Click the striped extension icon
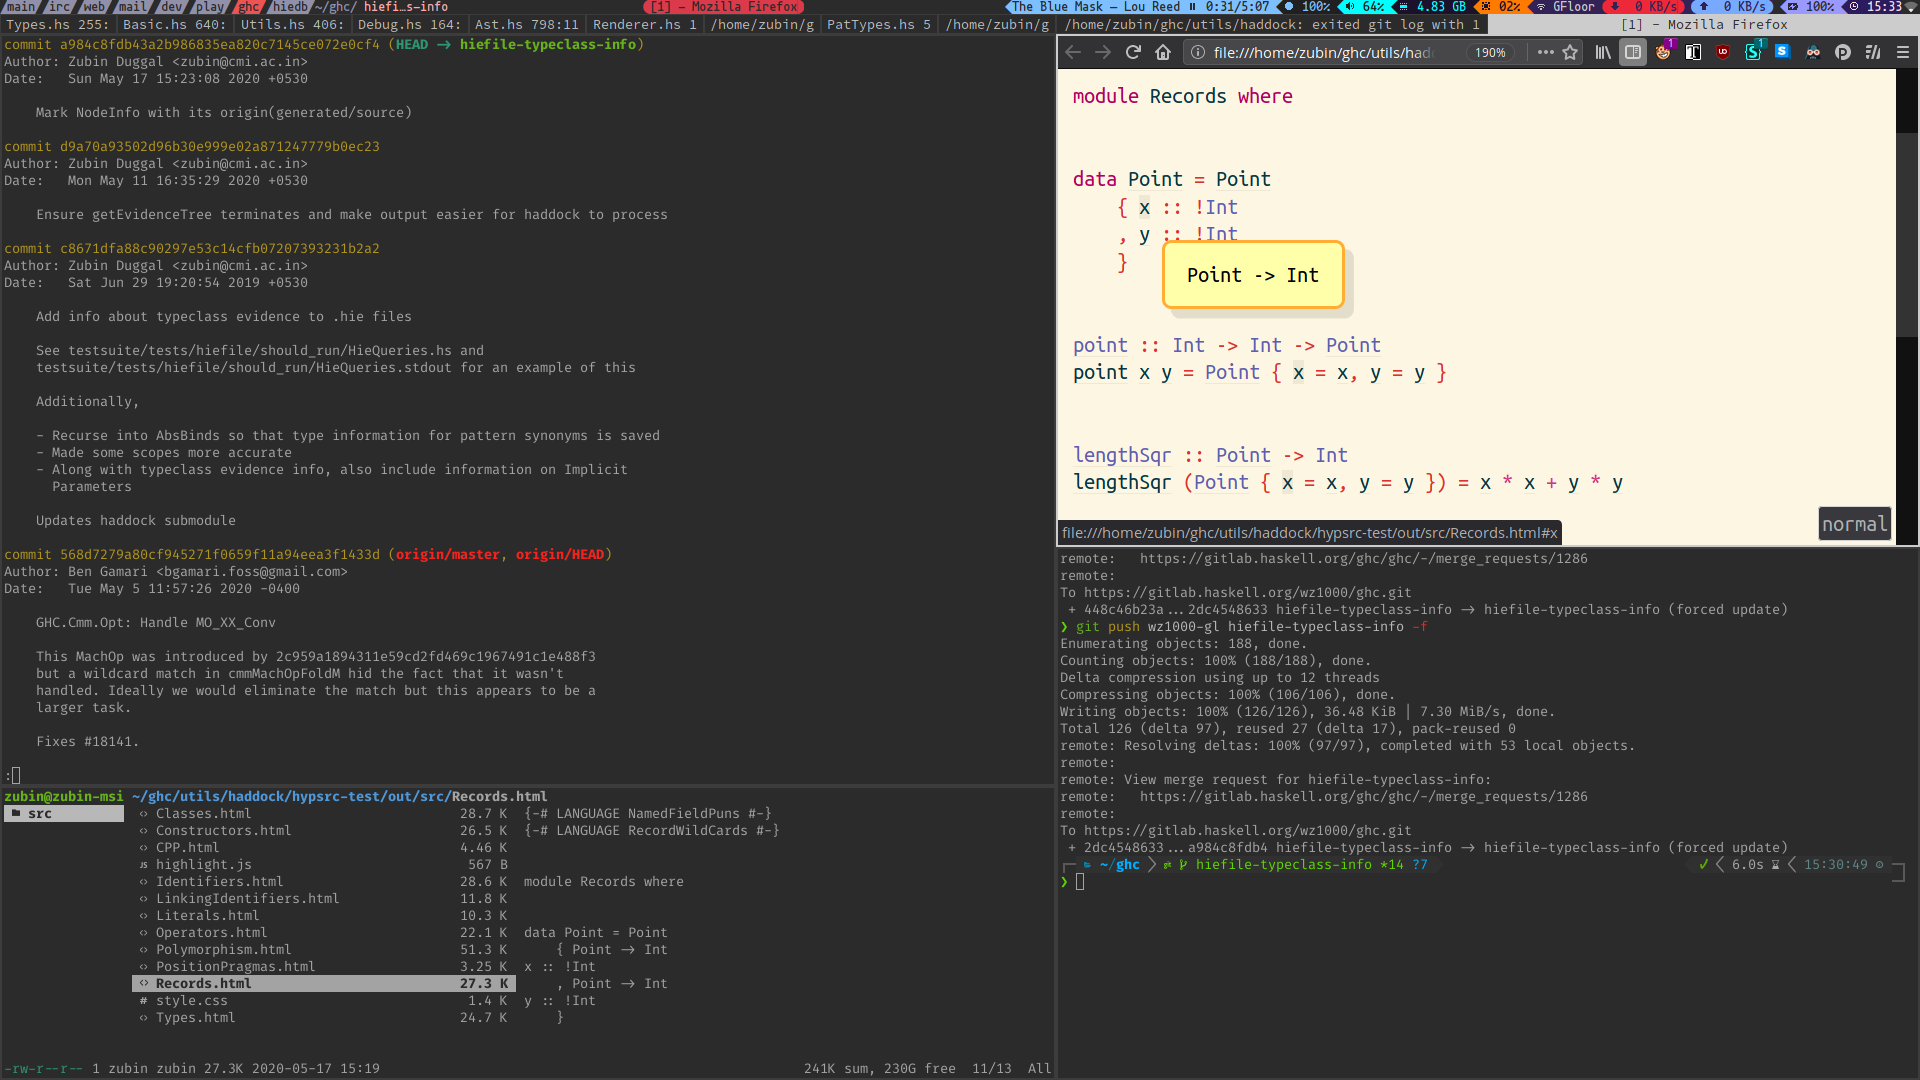Viewport: 1920px width, 1080px height. (1873, 52)
